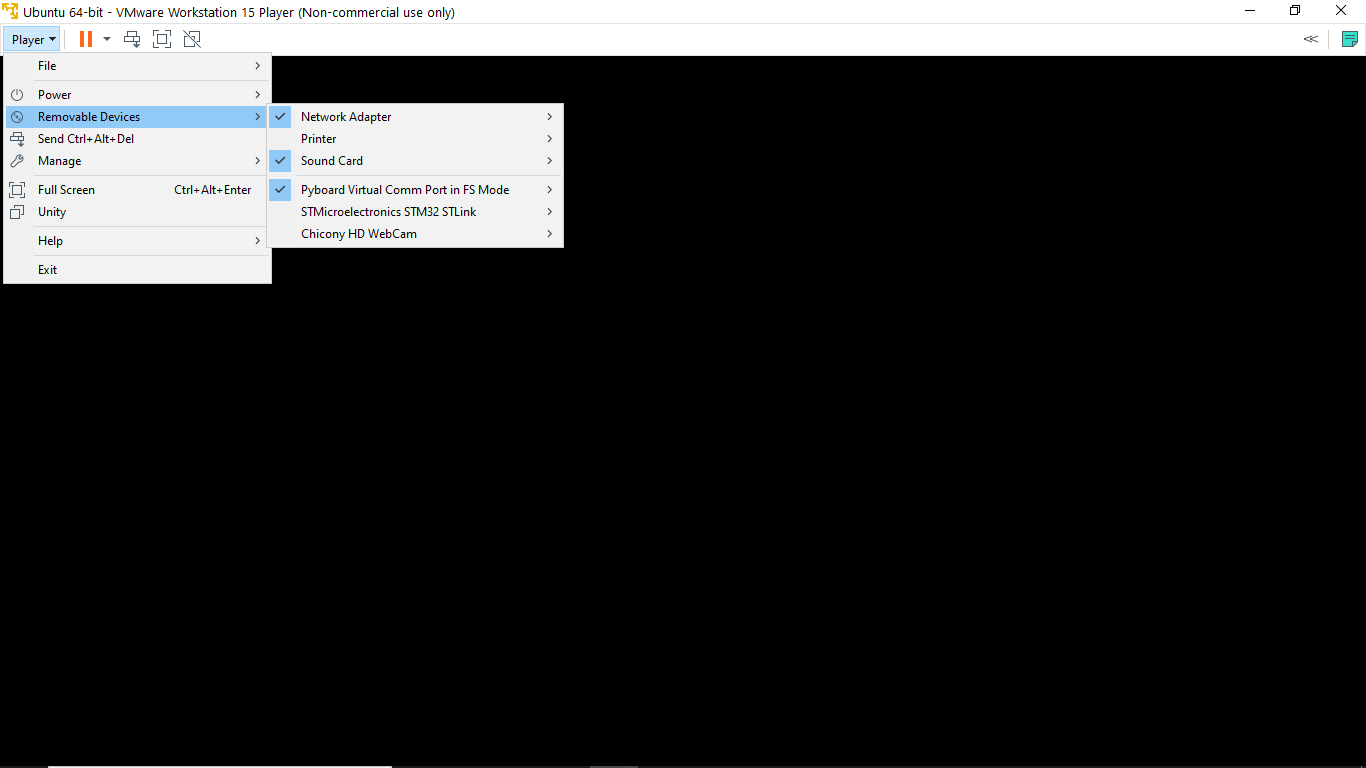
Task: Open the green notes icon in the toolbar
Action: [1350, 39]
